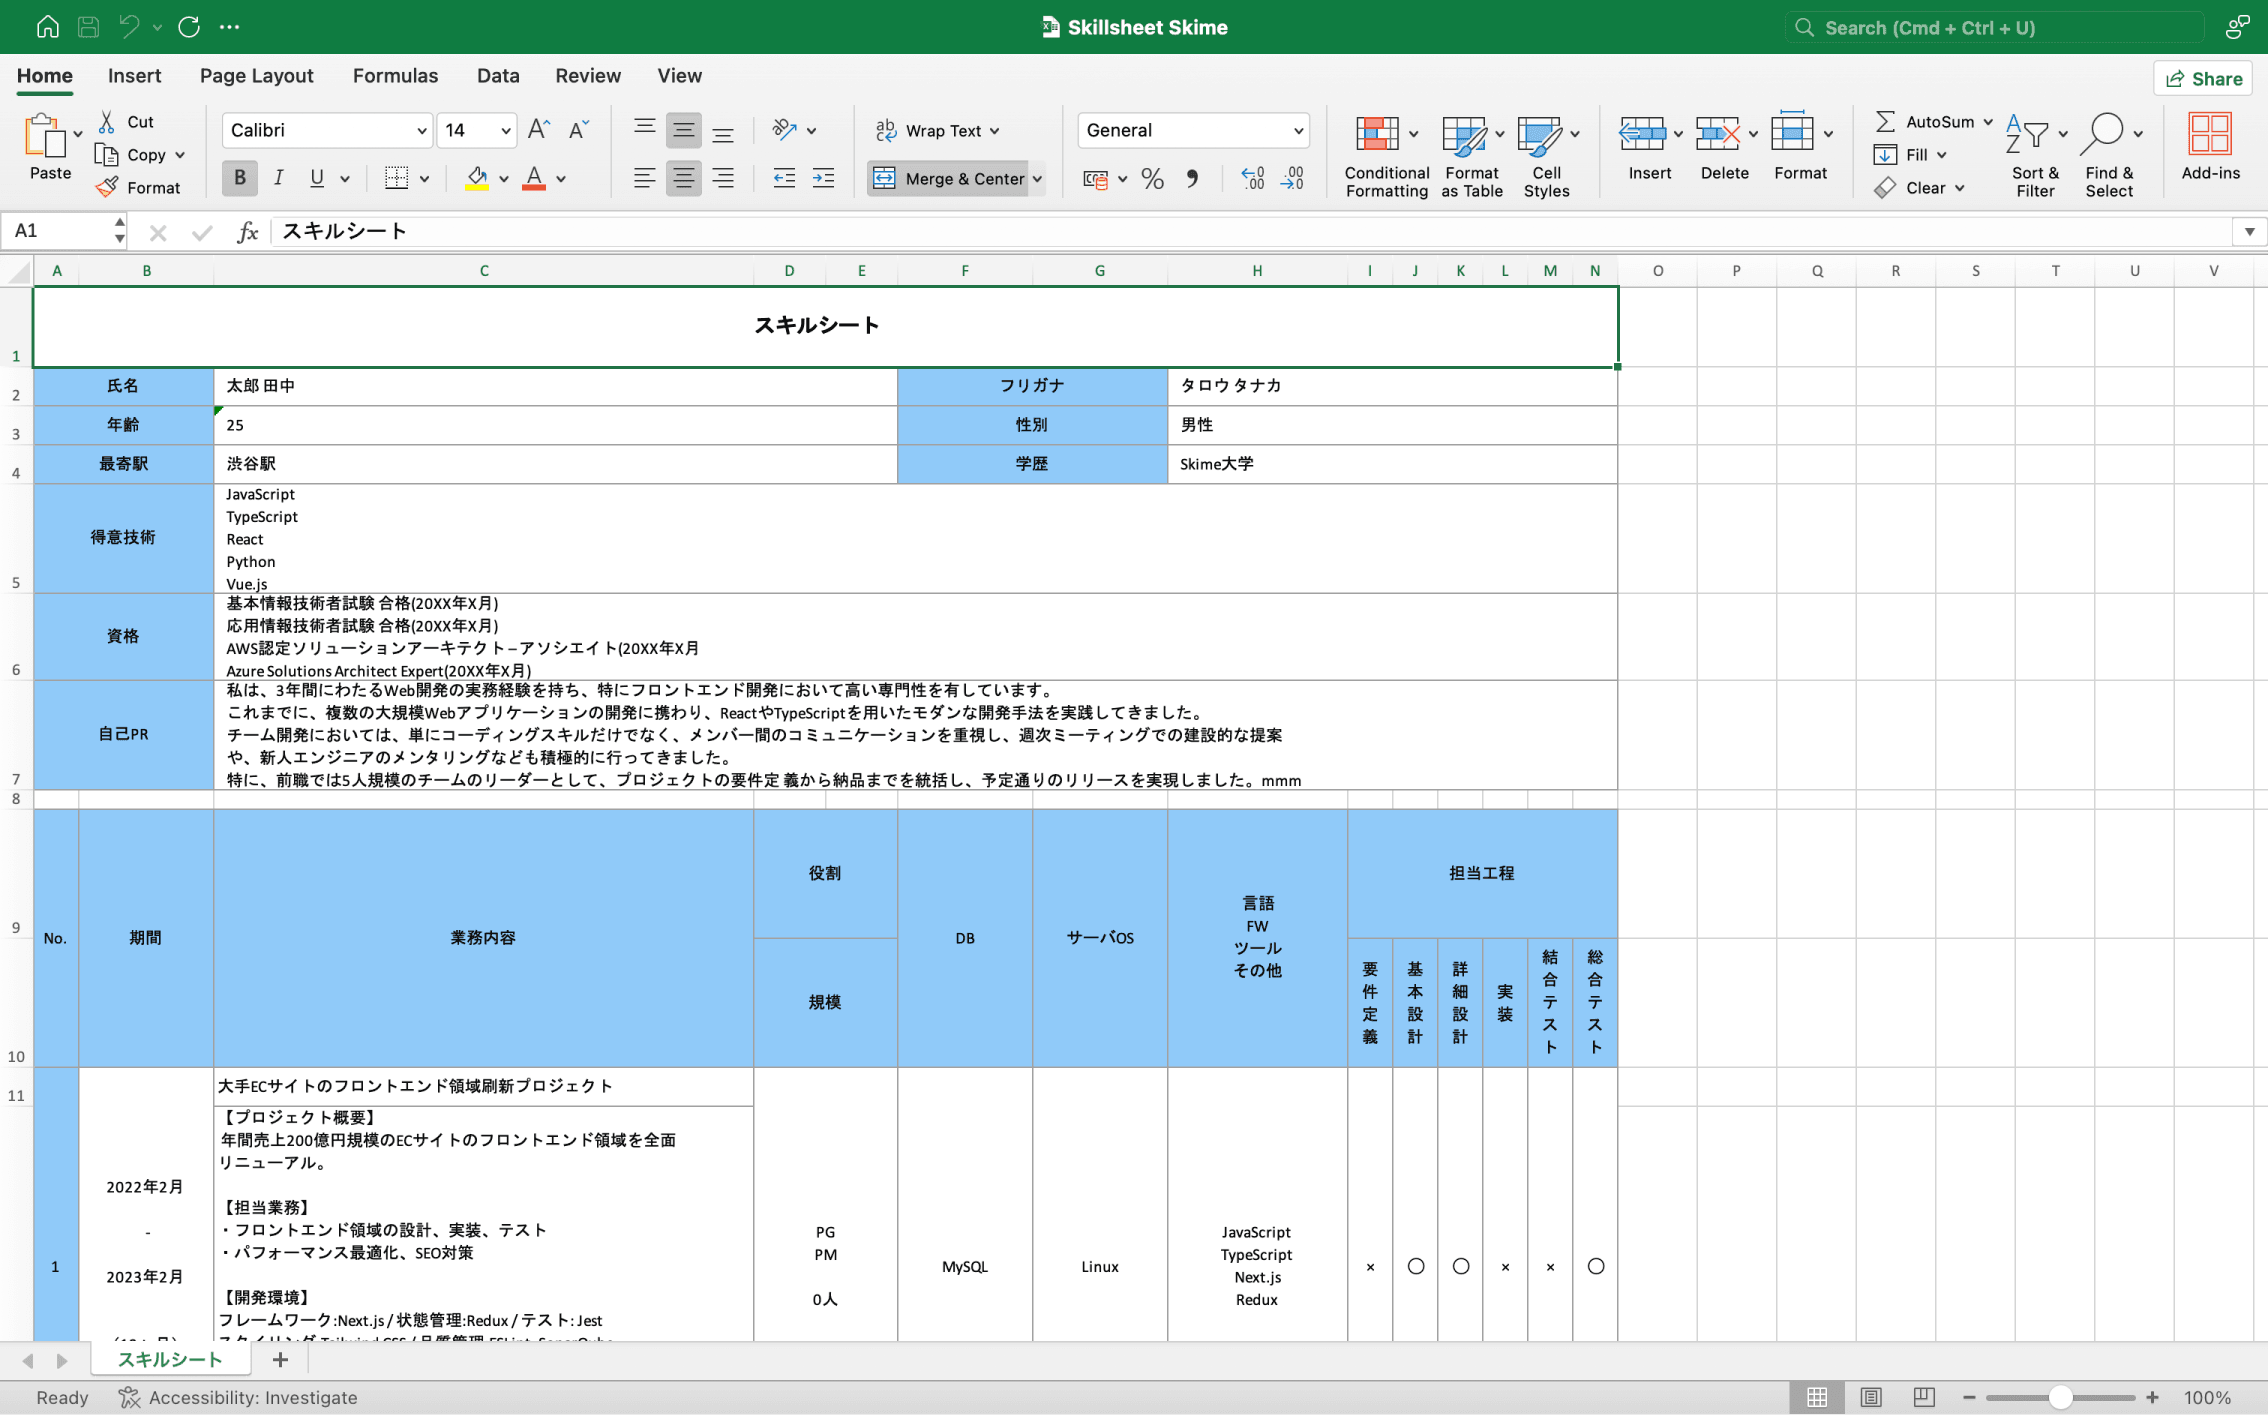The height and width of the screenshot is (1415, 2268).
Task: Expand the General number format dropdown
Action: coord(1298,131)
